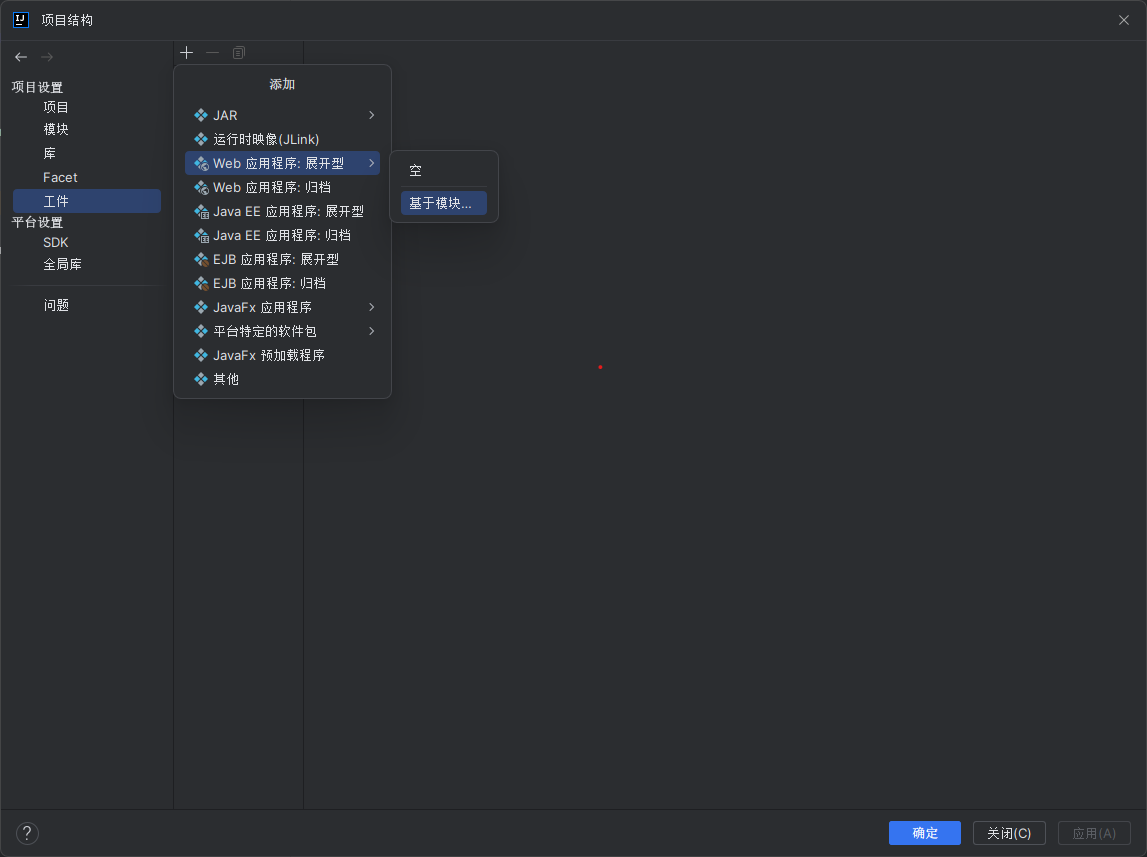Select 工件 in the sidebar
The image size is (1147, 857).
(87, 201)
